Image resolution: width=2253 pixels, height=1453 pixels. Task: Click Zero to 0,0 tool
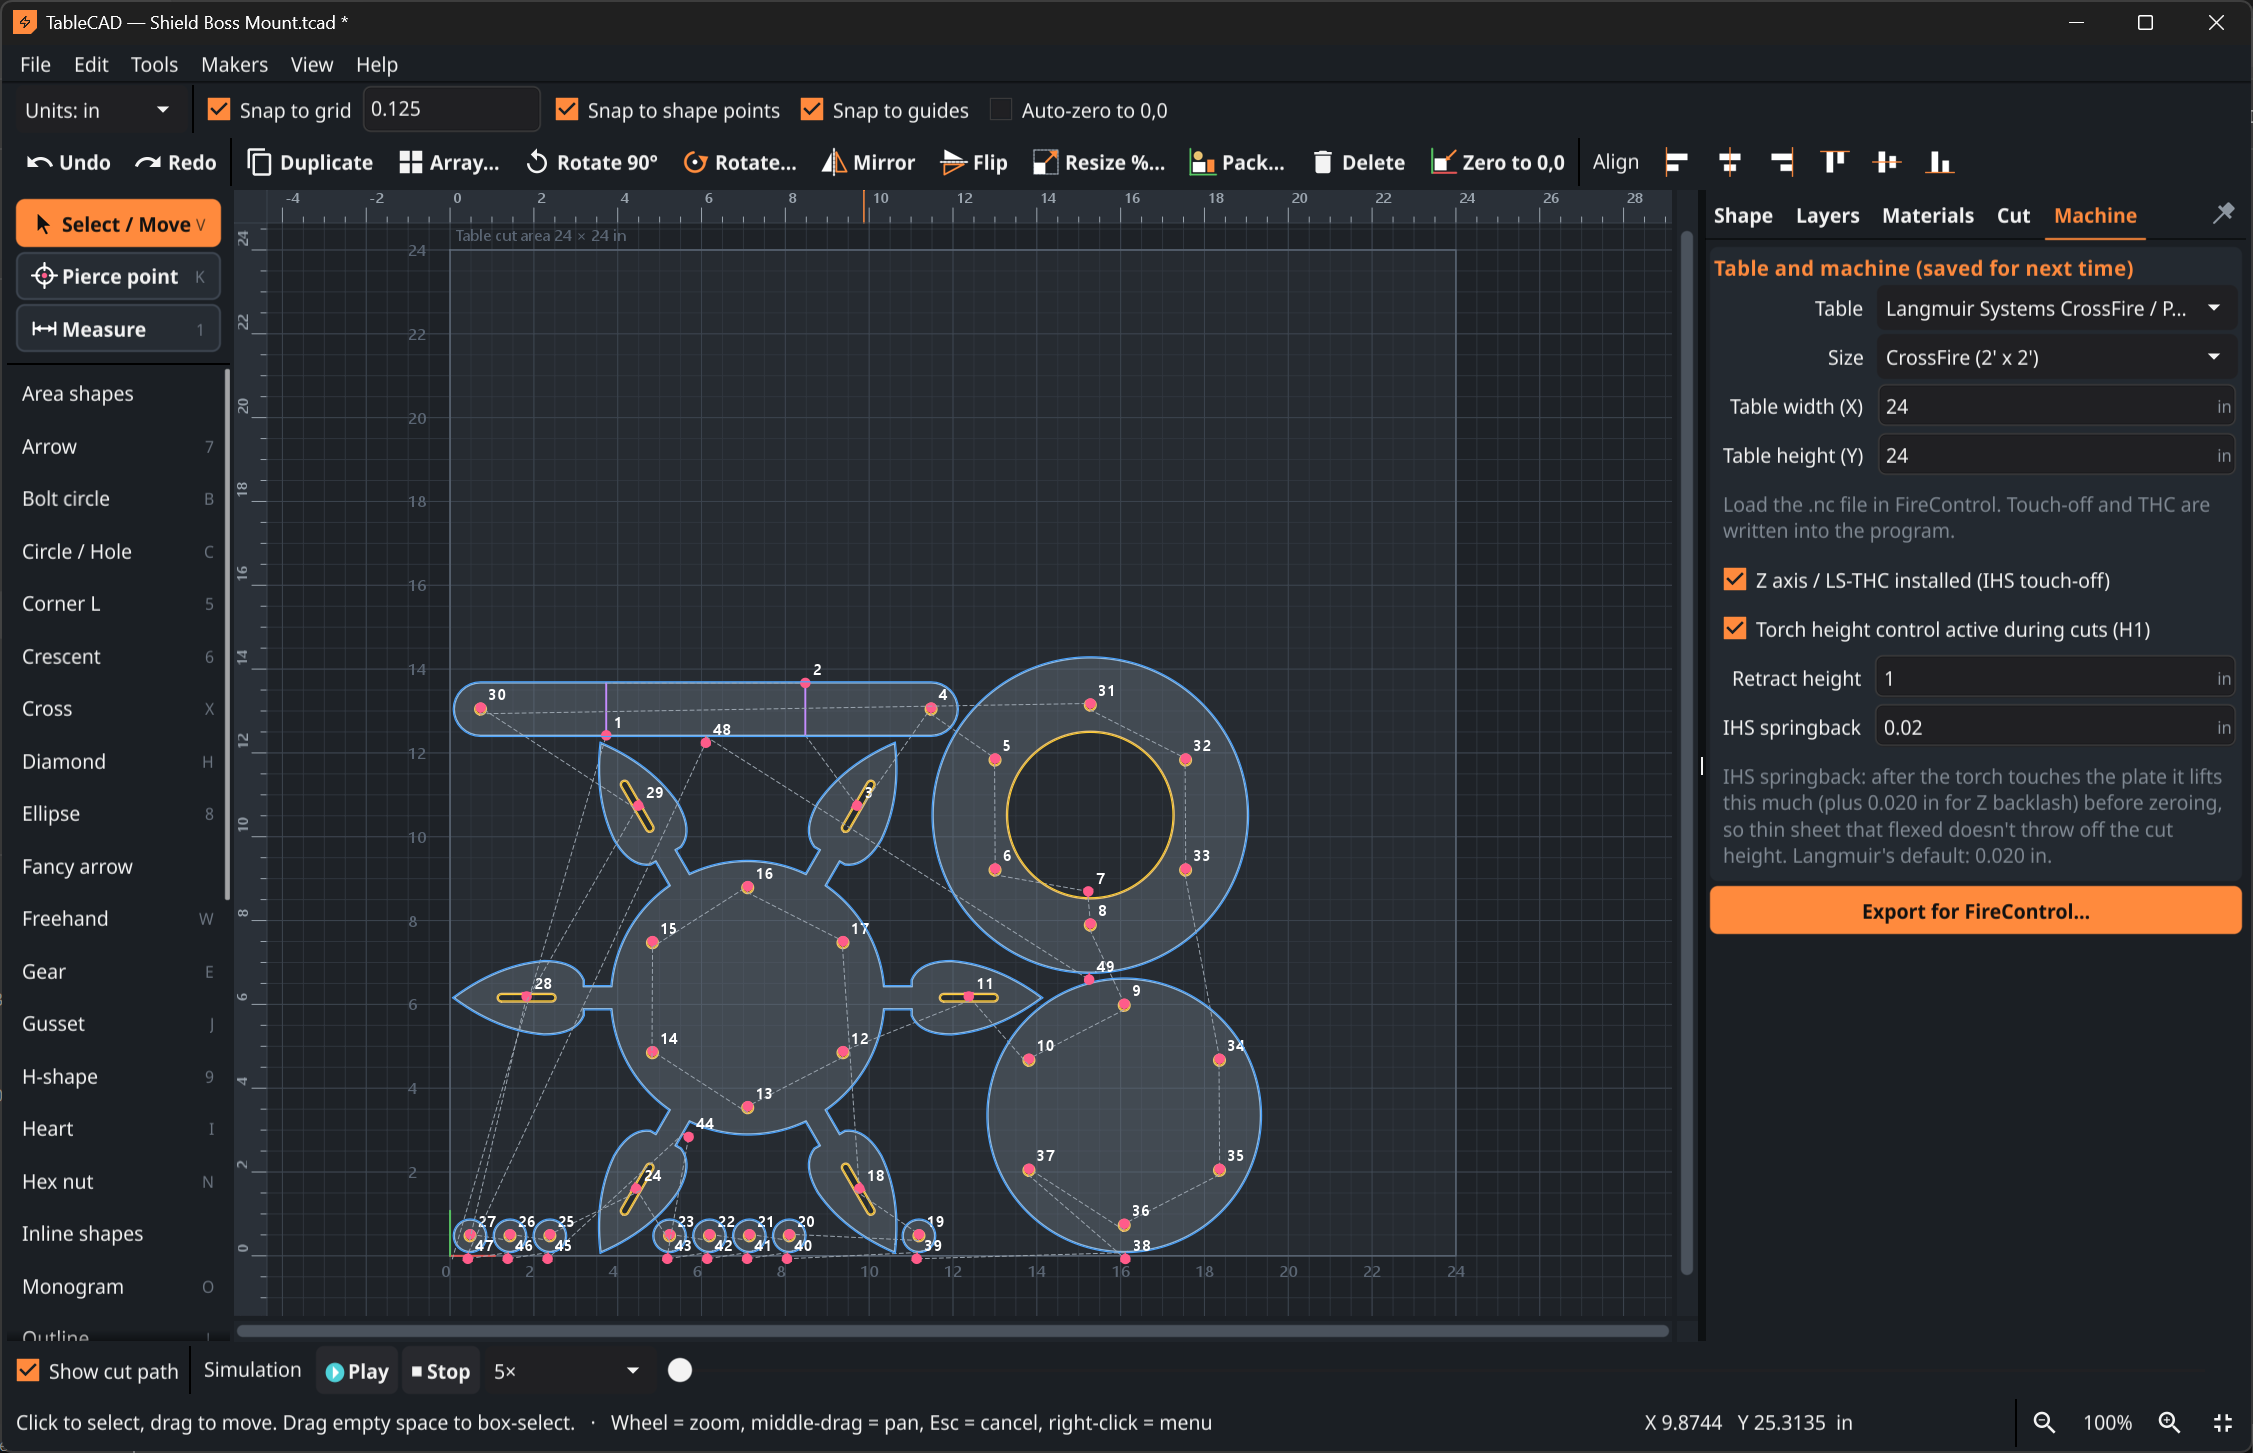coord(1497,162)
